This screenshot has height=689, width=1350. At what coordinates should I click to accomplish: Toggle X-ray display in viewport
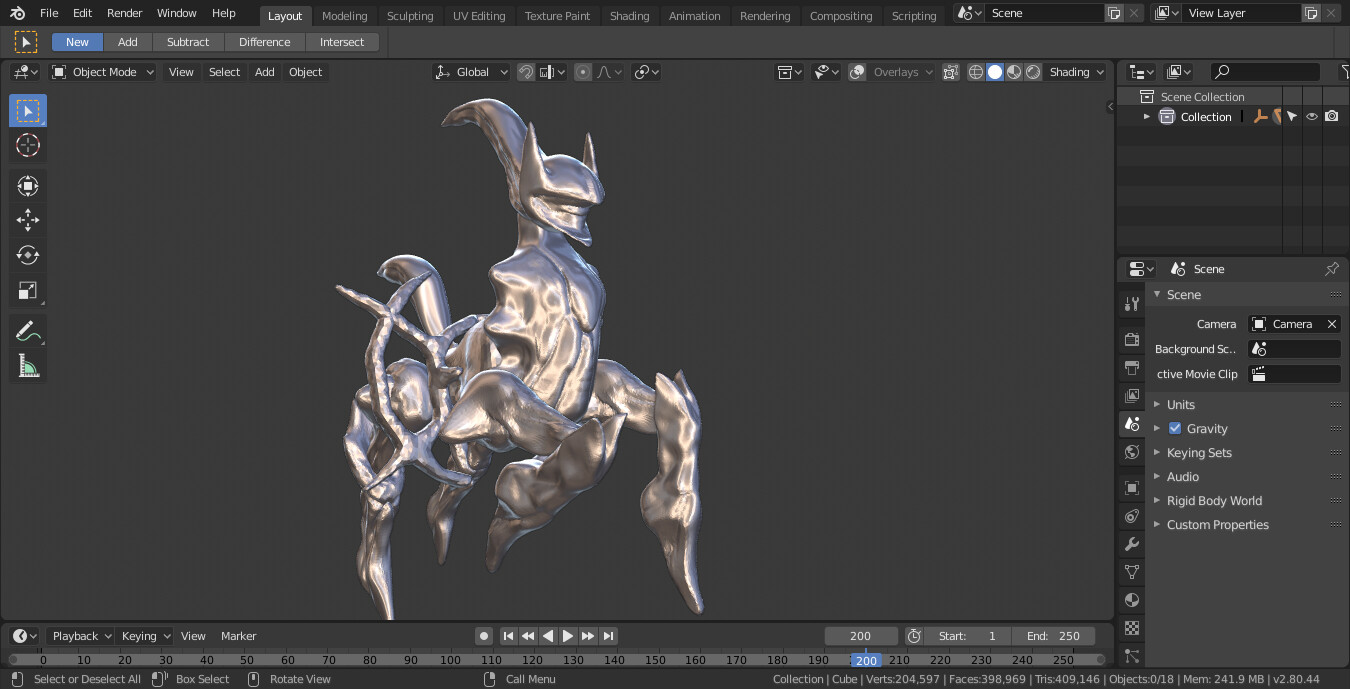click(950, 72)
